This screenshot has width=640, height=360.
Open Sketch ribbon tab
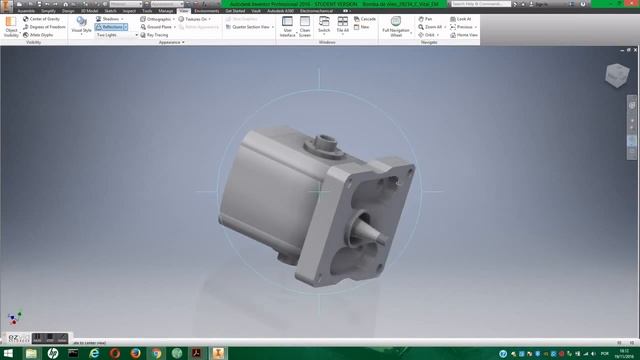[110, 11]
